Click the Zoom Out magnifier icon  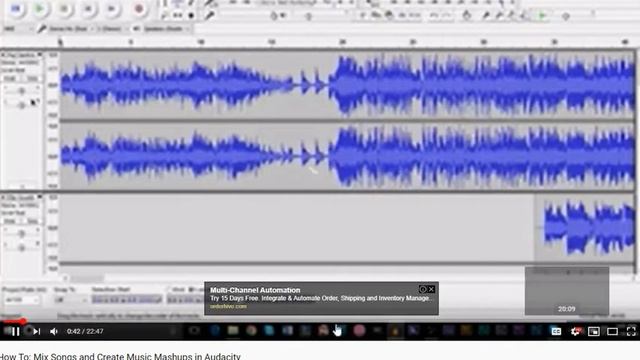[499, 16]
